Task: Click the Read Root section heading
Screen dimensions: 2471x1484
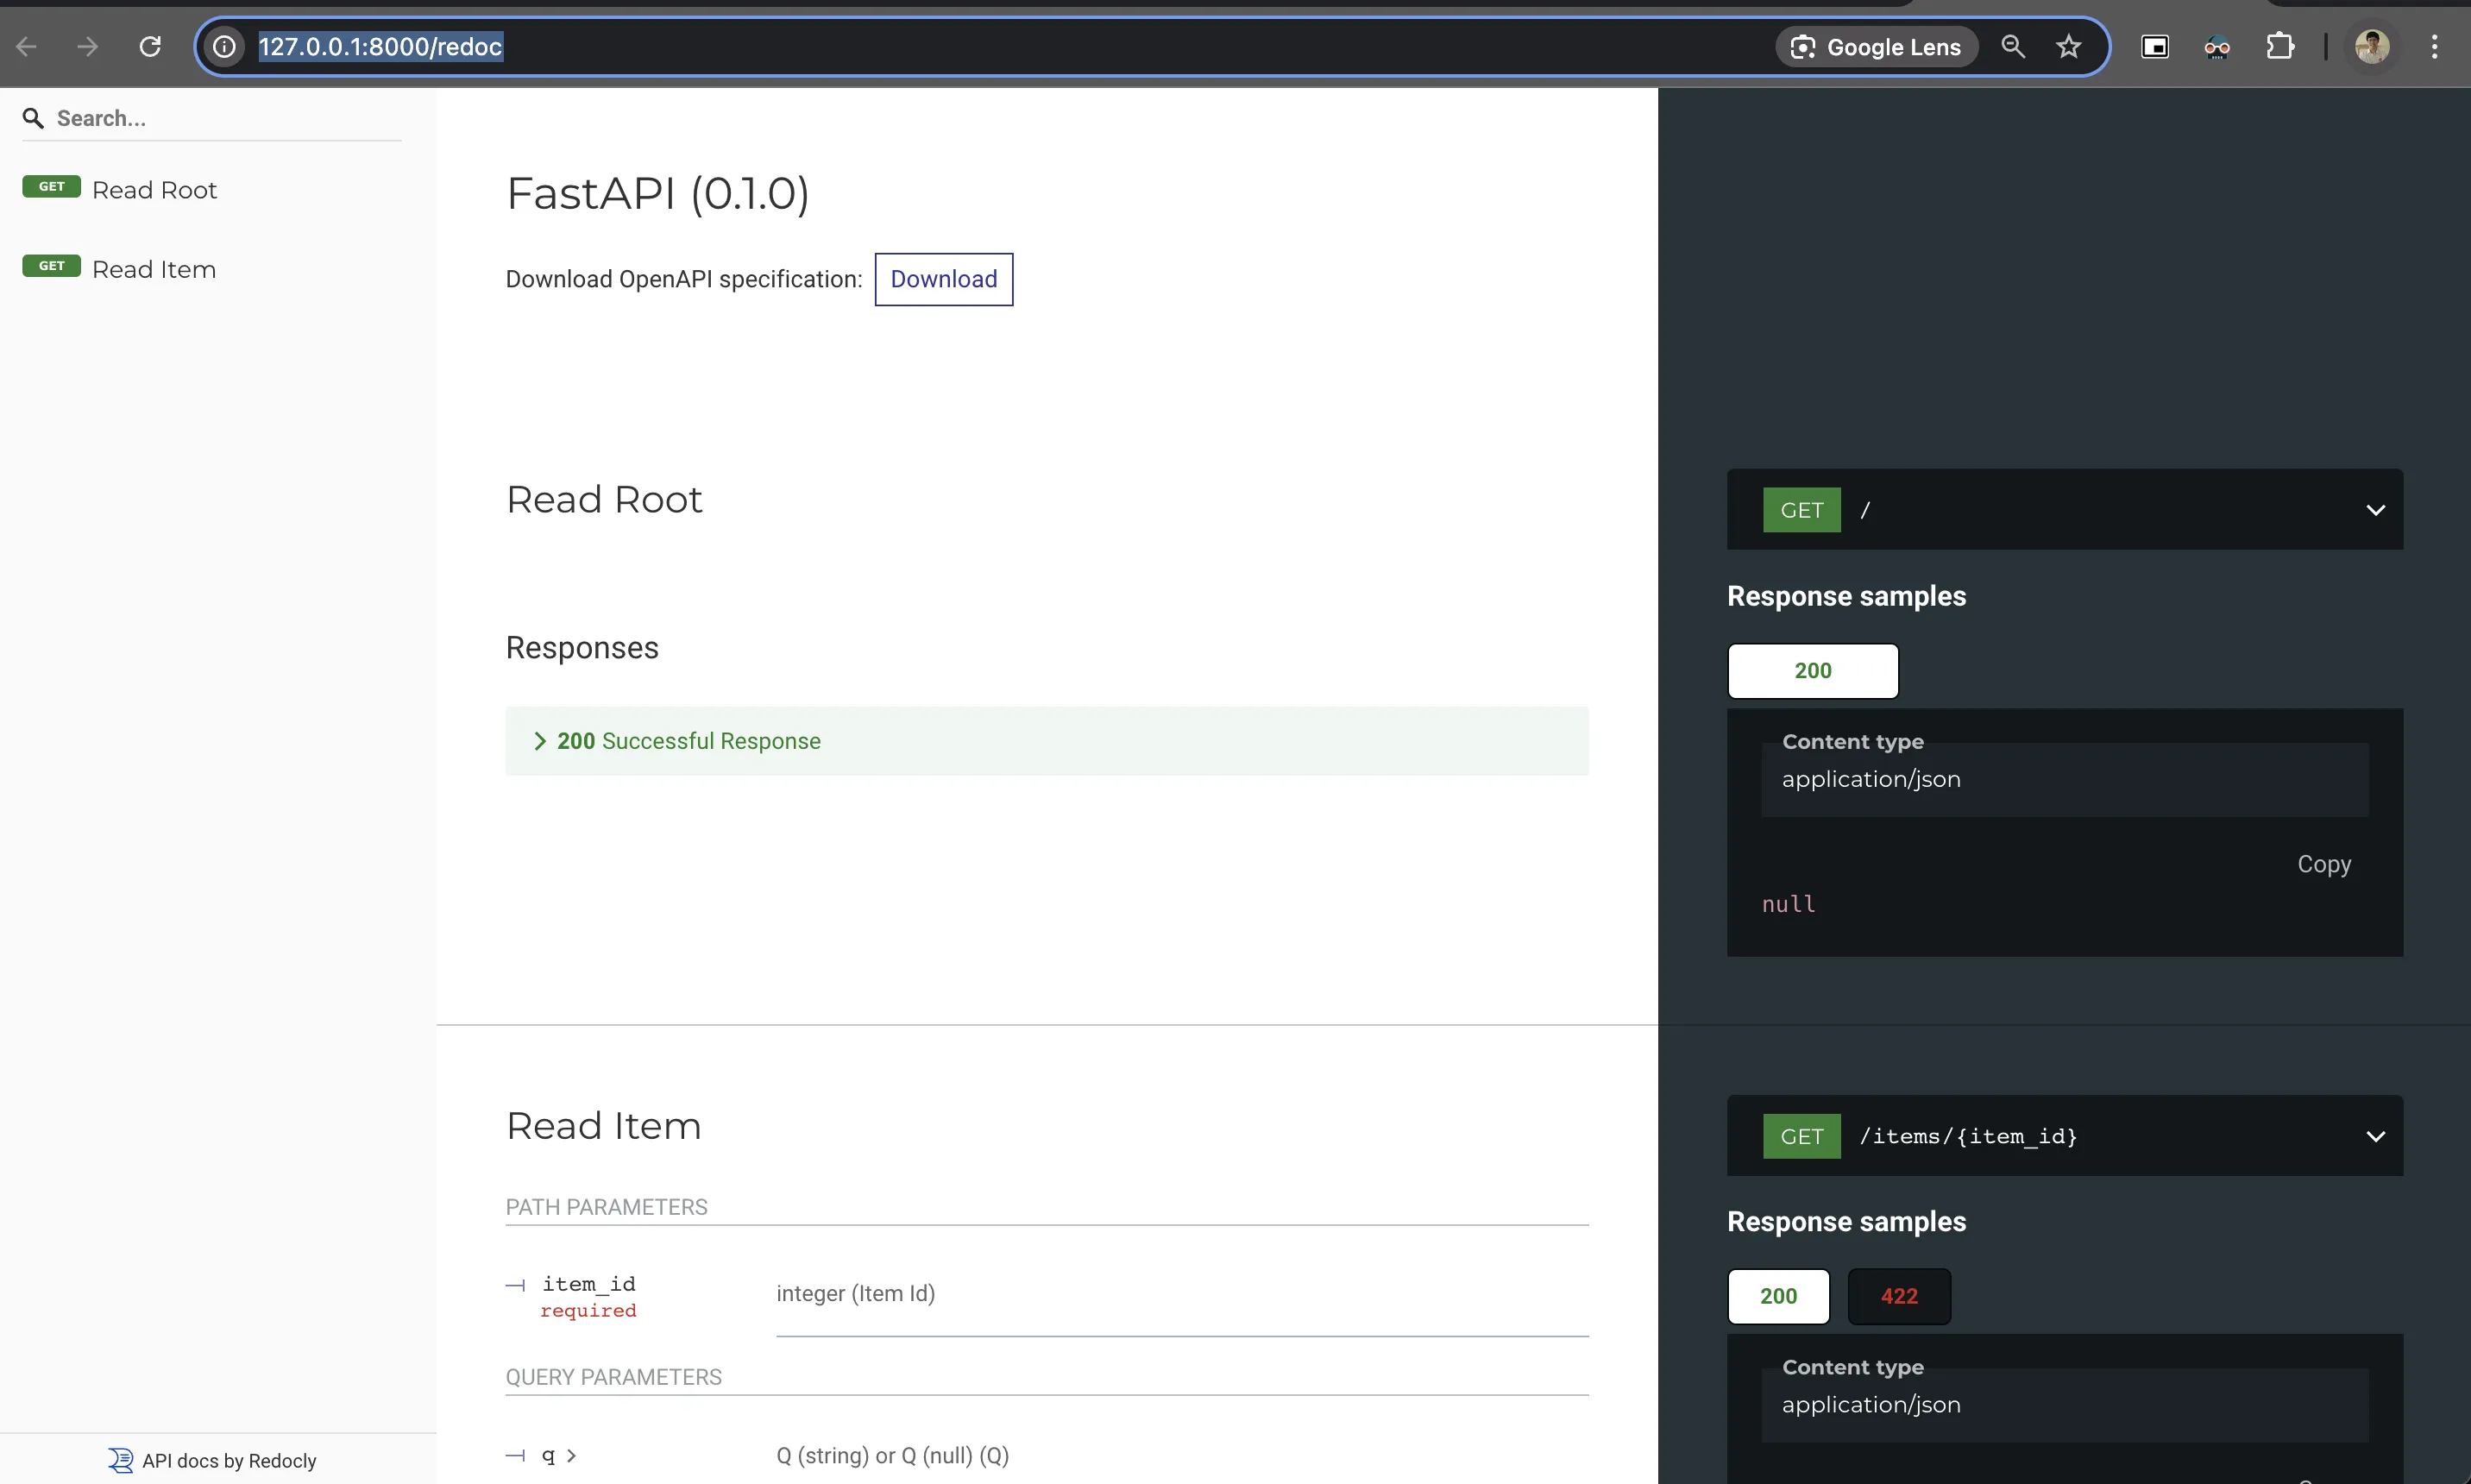Action: pyautogui.click(x=604, y=499)
